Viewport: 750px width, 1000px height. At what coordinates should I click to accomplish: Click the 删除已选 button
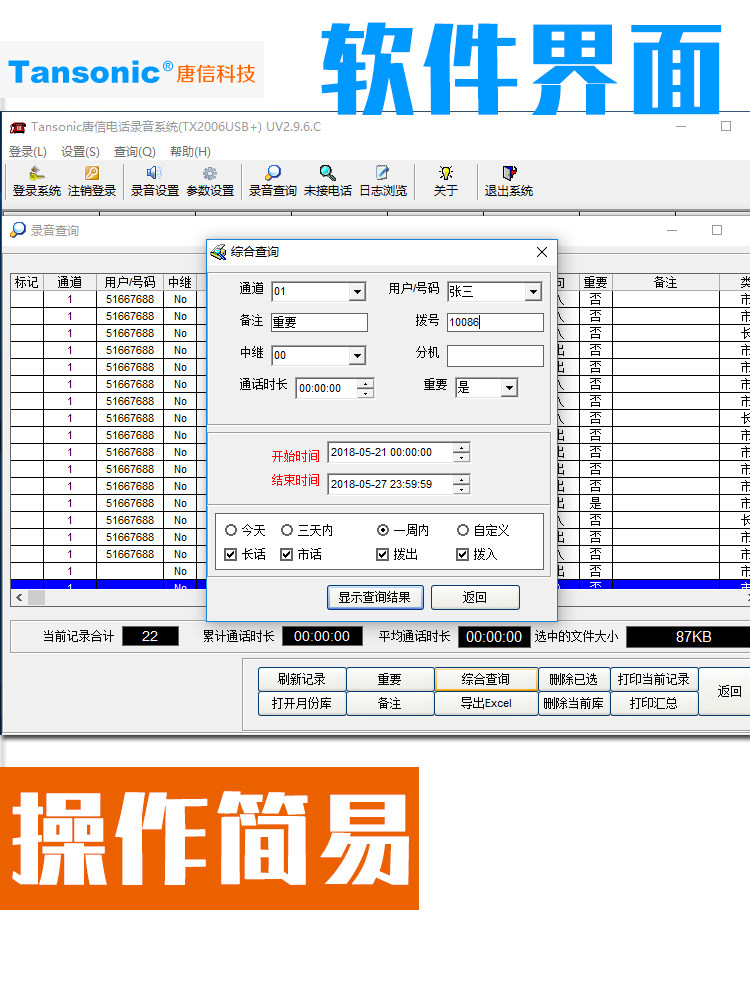(x=574, y=679)
